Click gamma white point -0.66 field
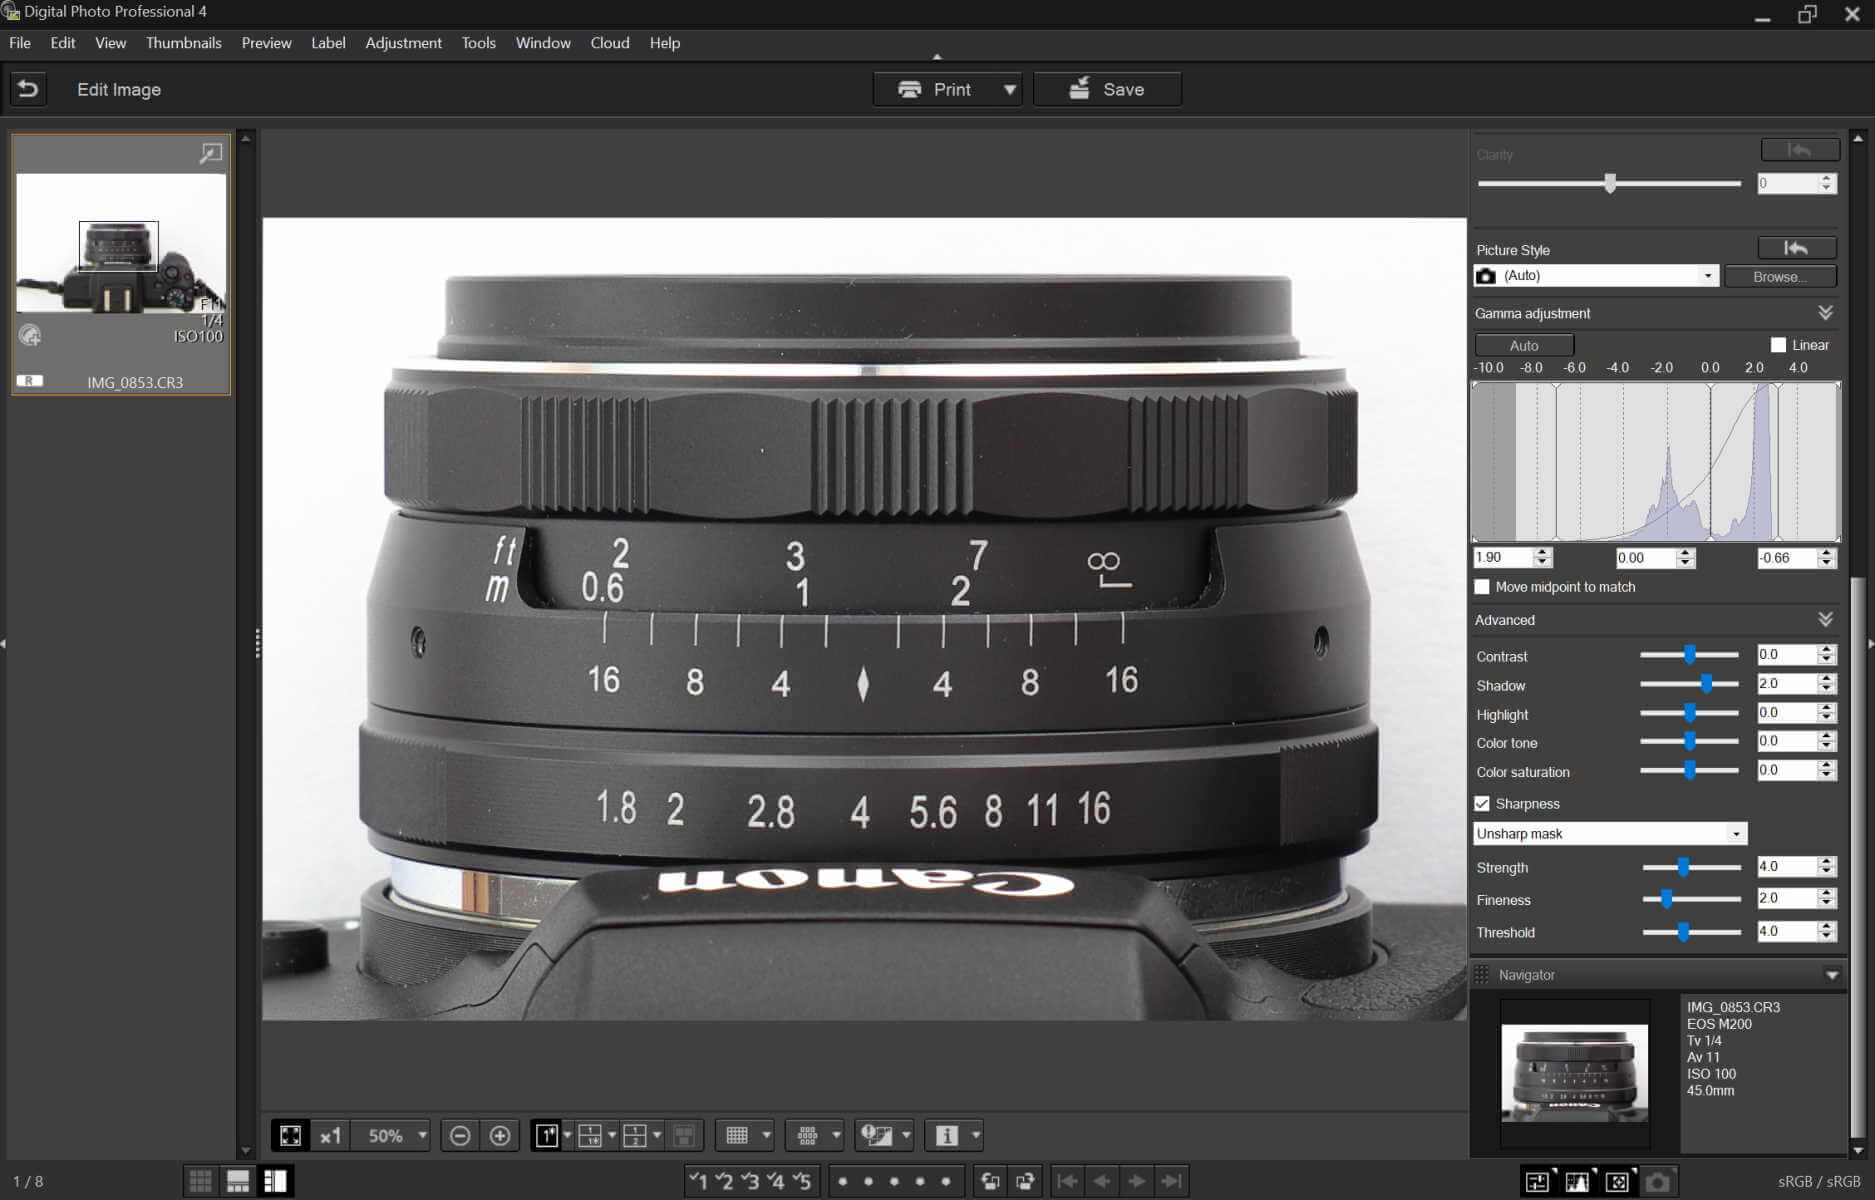Image resolution: width=1875 pixels, height=1200 pixels. pyautogui.click(x=1787, y=558)
